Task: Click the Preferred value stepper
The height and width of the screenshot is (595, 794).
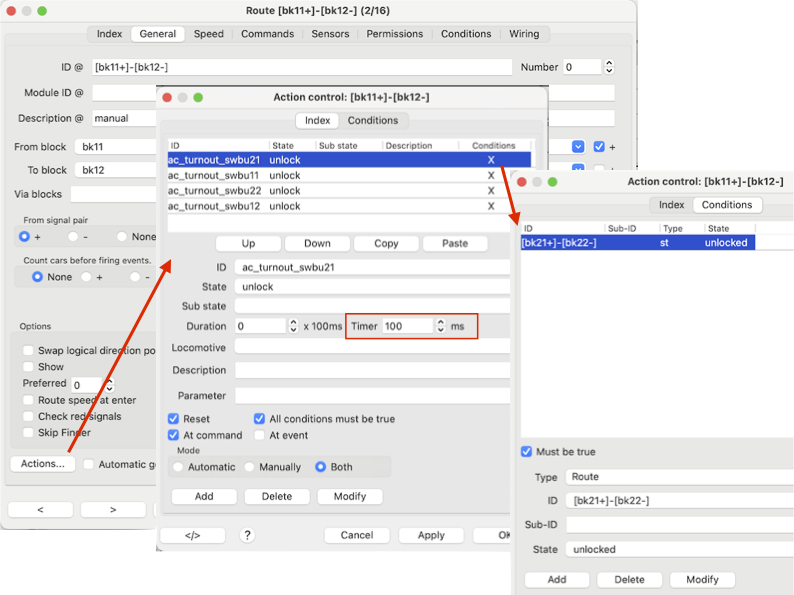Action: [x=108, y=385]
